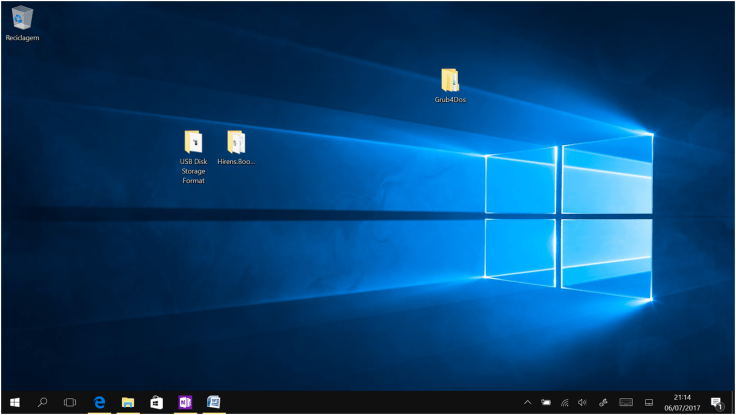Click the pen/link tray icon next to volume
Viewport: 736px width, 415px height.
coord(603,403)
